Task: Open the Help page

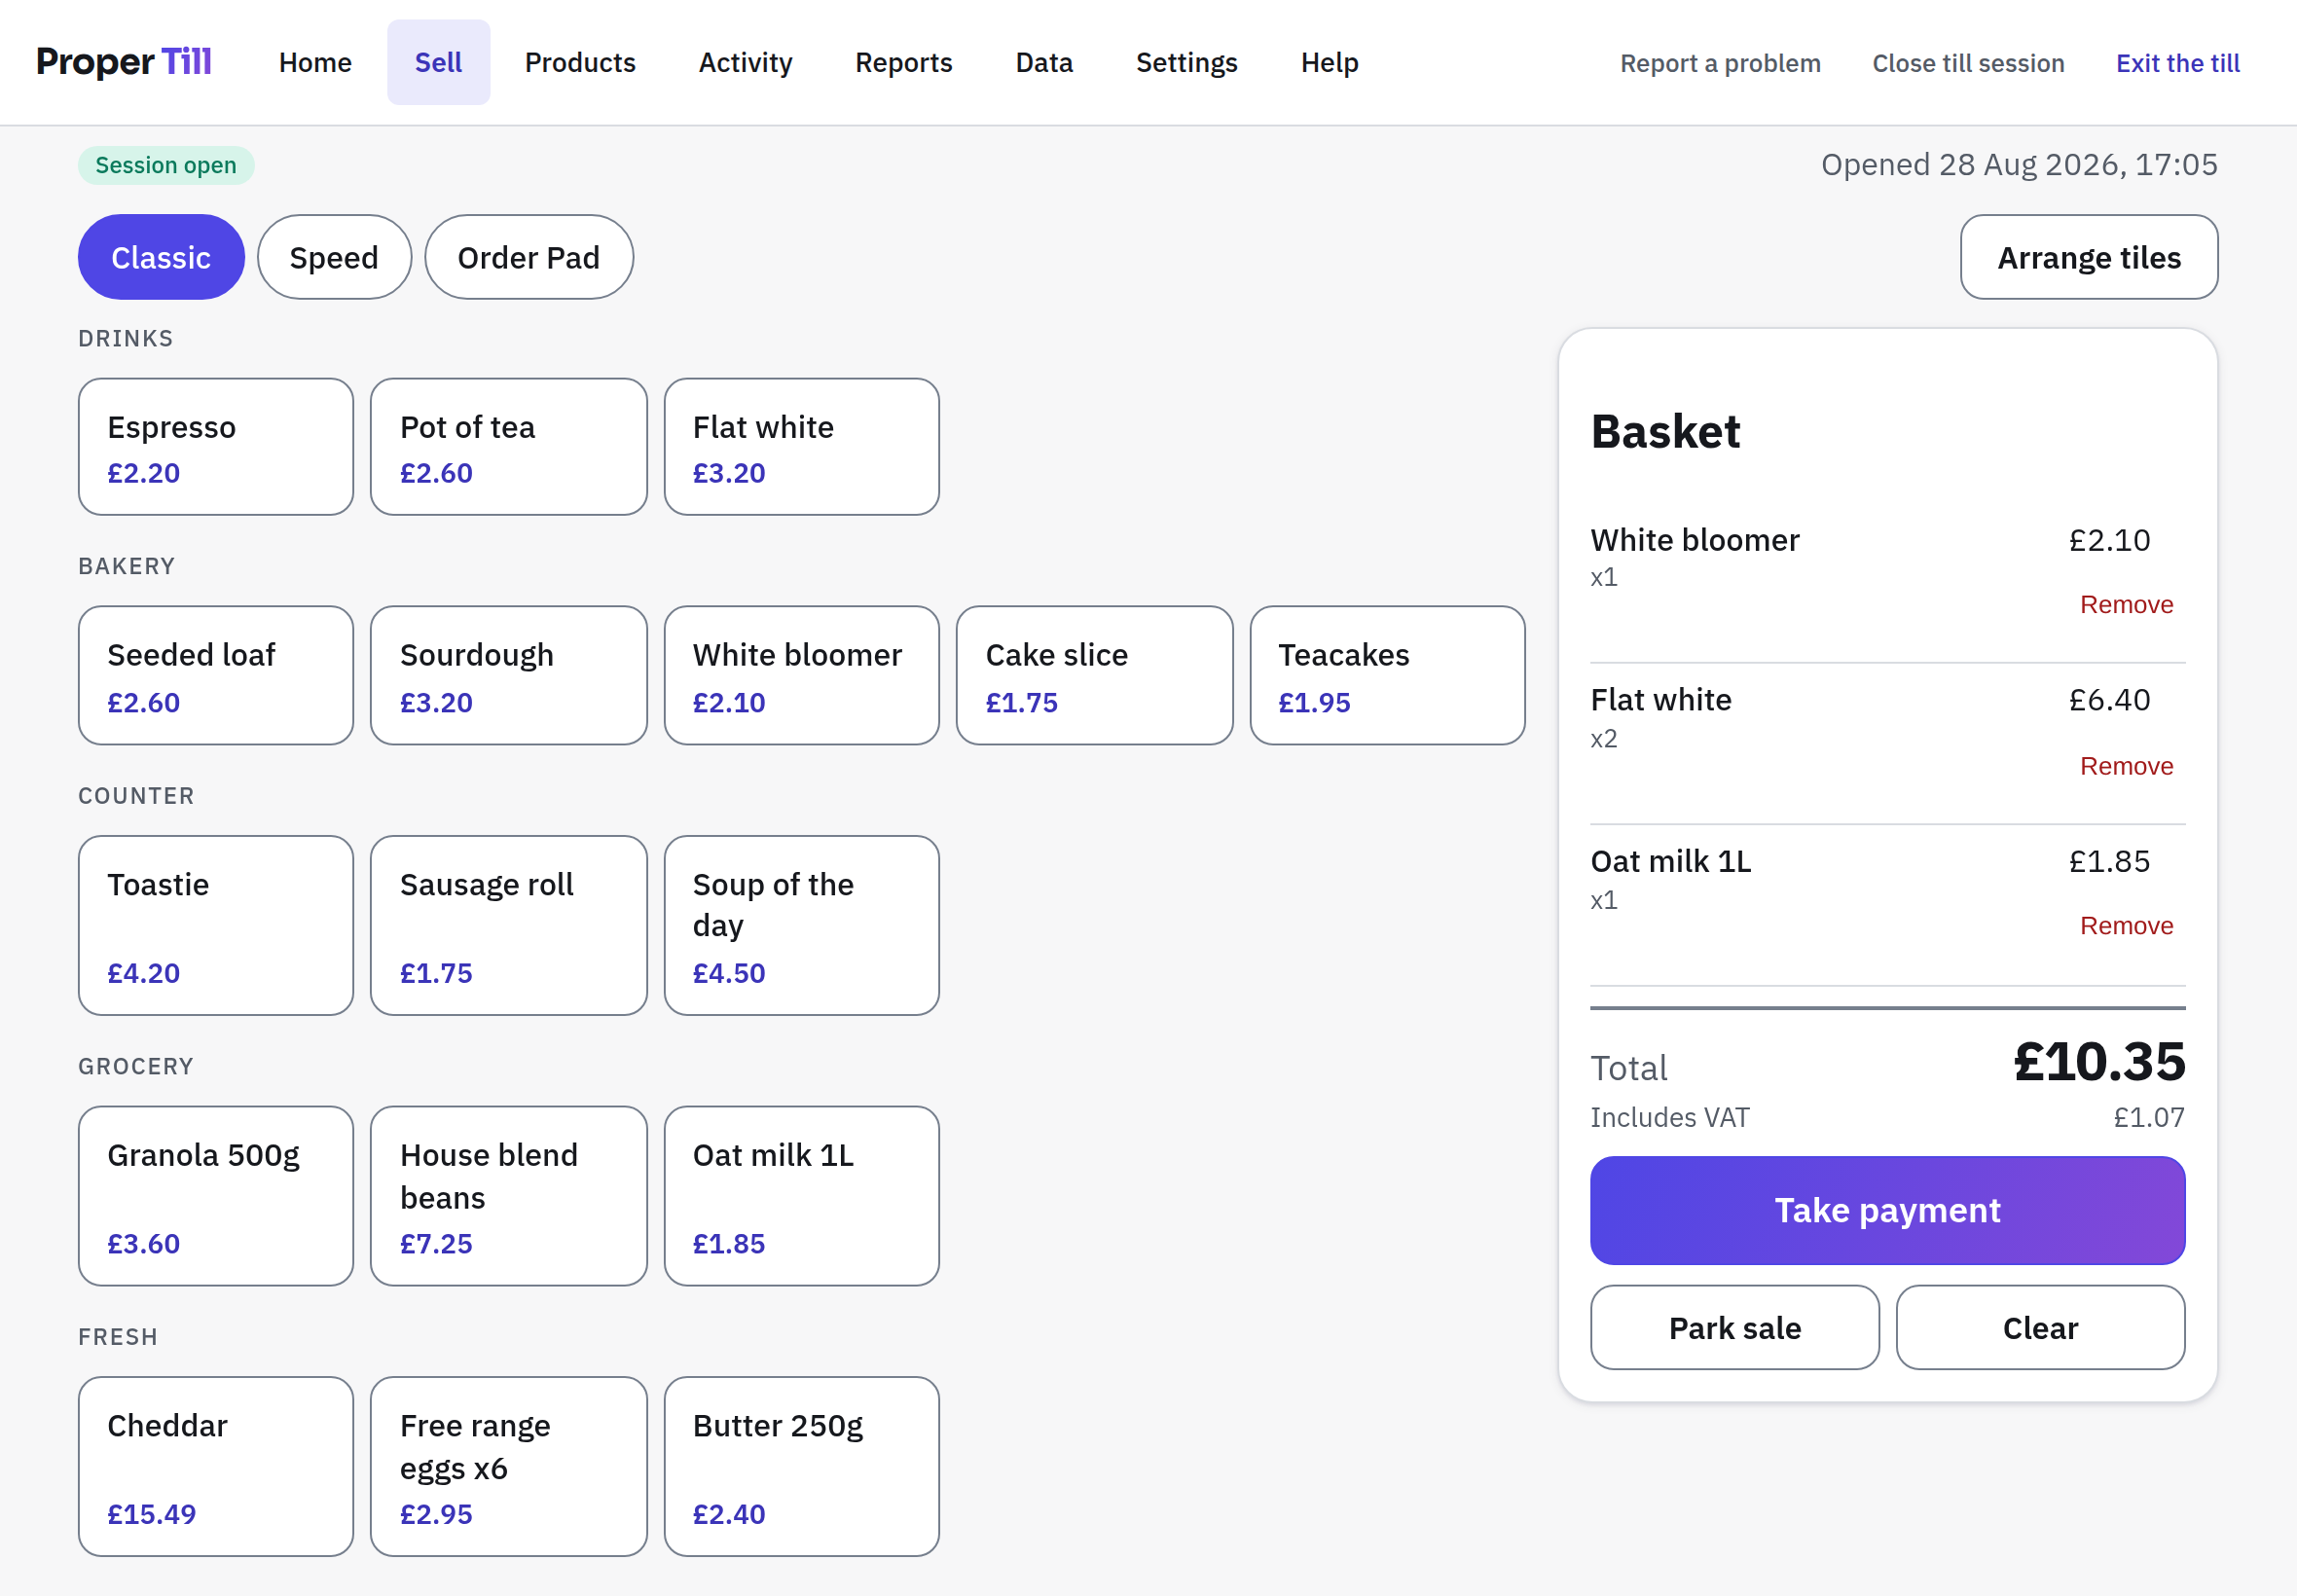Action: (x=1329, y=63)
